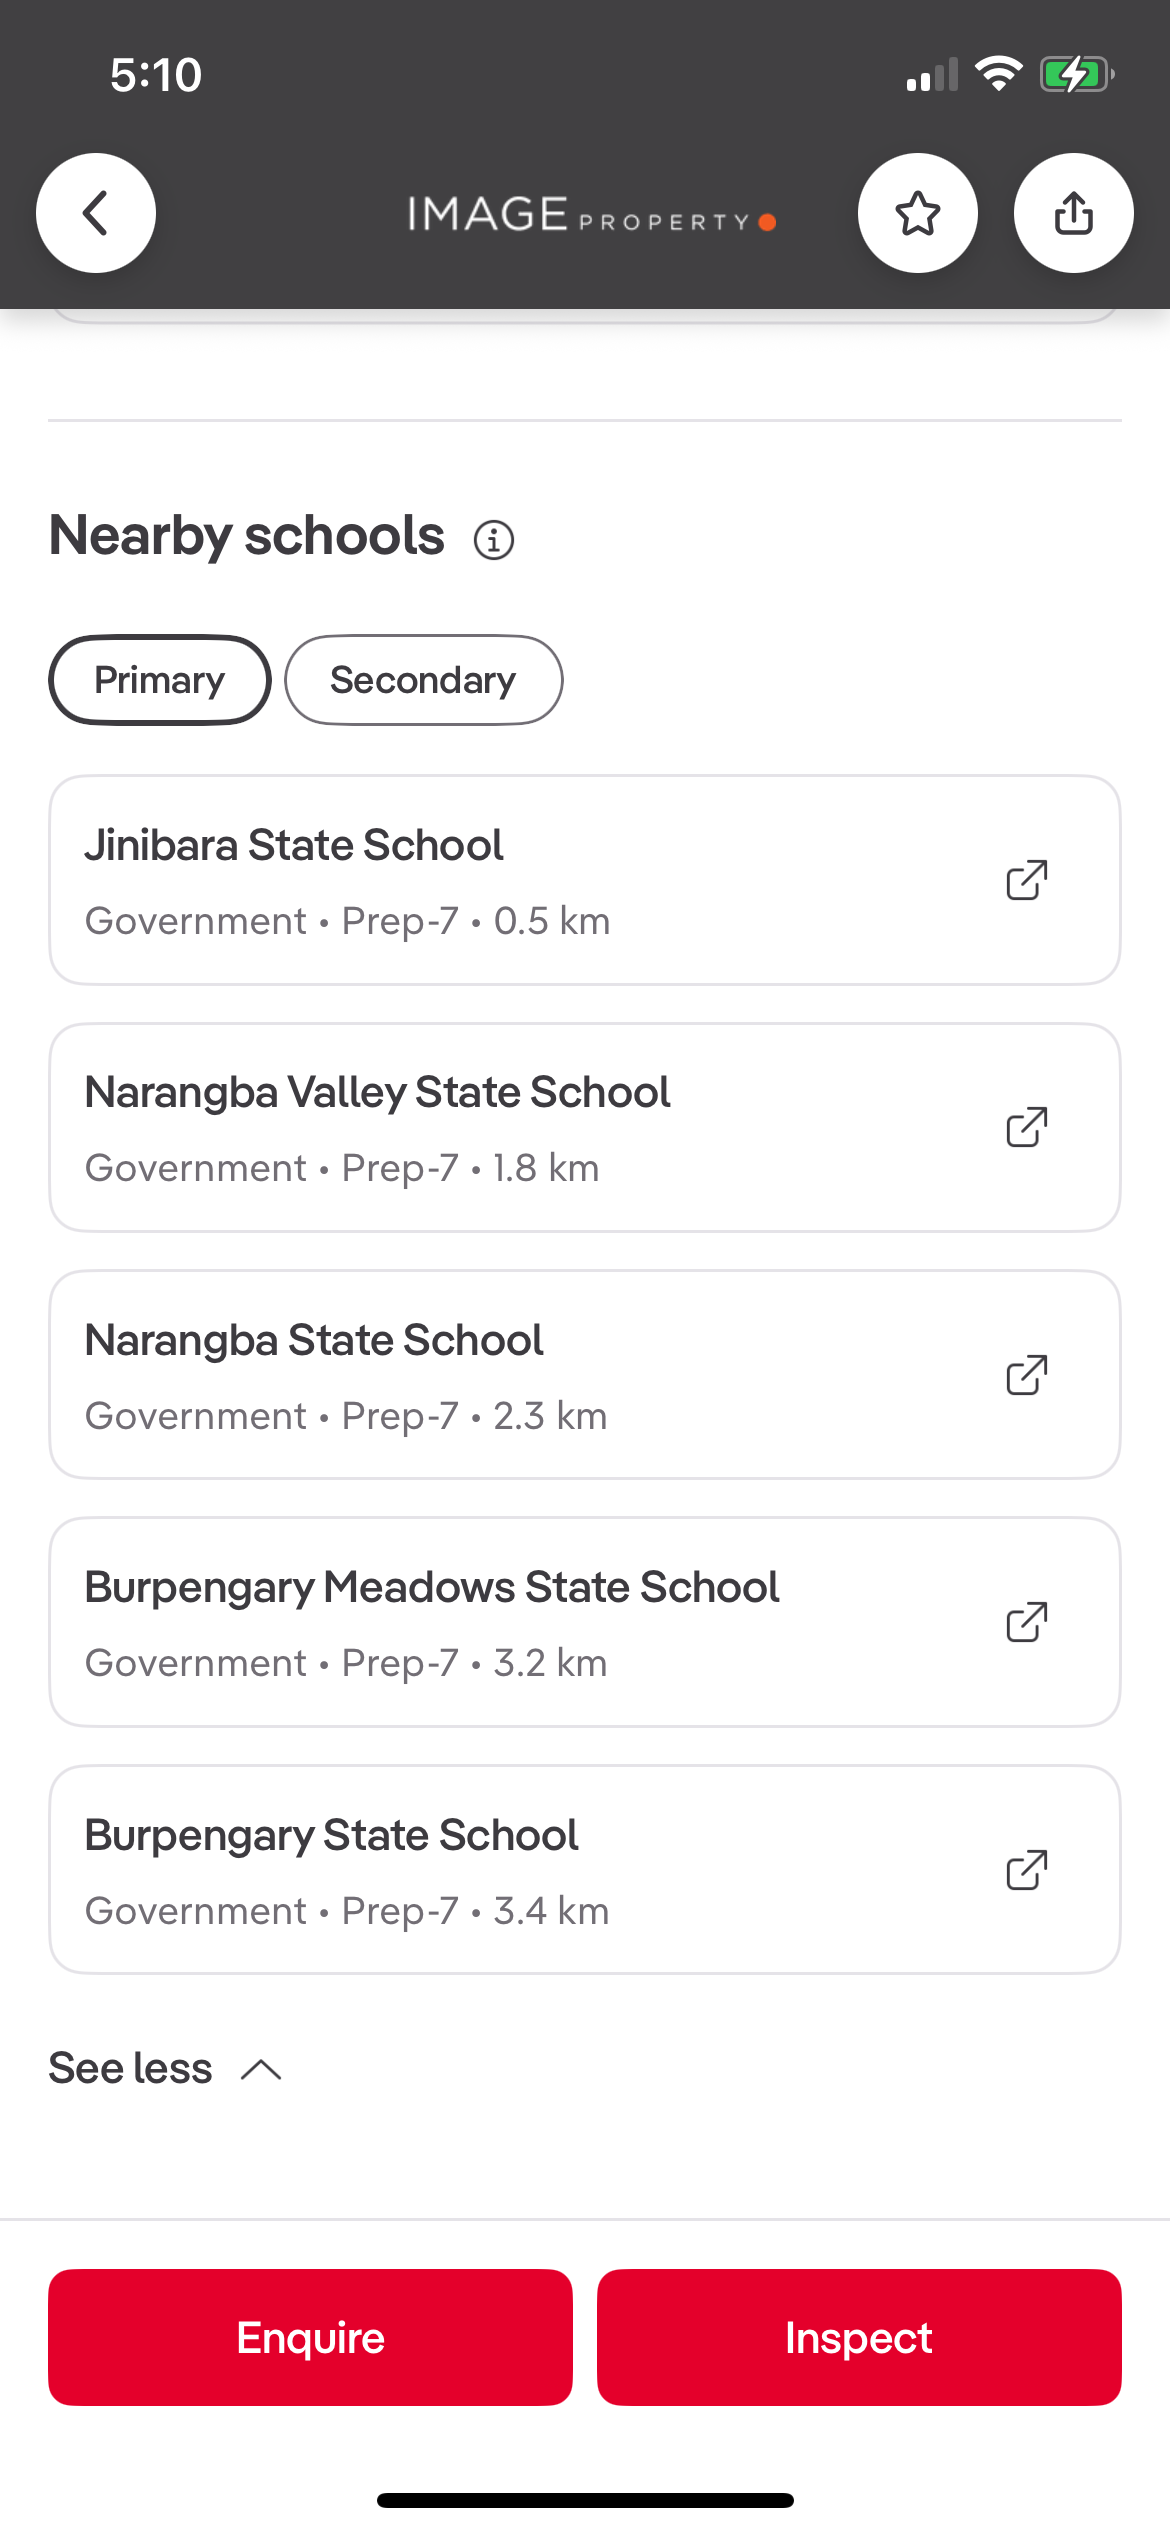The height and width of the screenshot is (2532, 1170).
Task: Save property with the star icon
Action: [x=917, y=213]
